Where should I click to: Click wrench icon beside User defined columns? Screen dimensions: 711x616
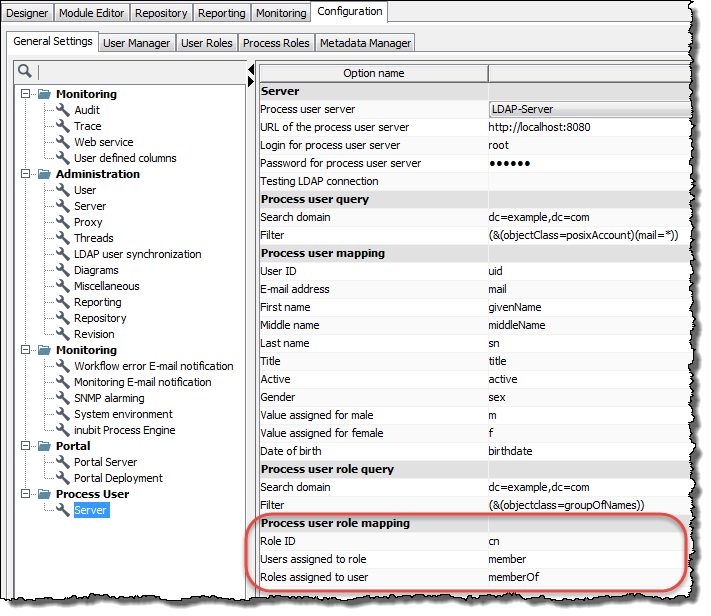(63, 158)
